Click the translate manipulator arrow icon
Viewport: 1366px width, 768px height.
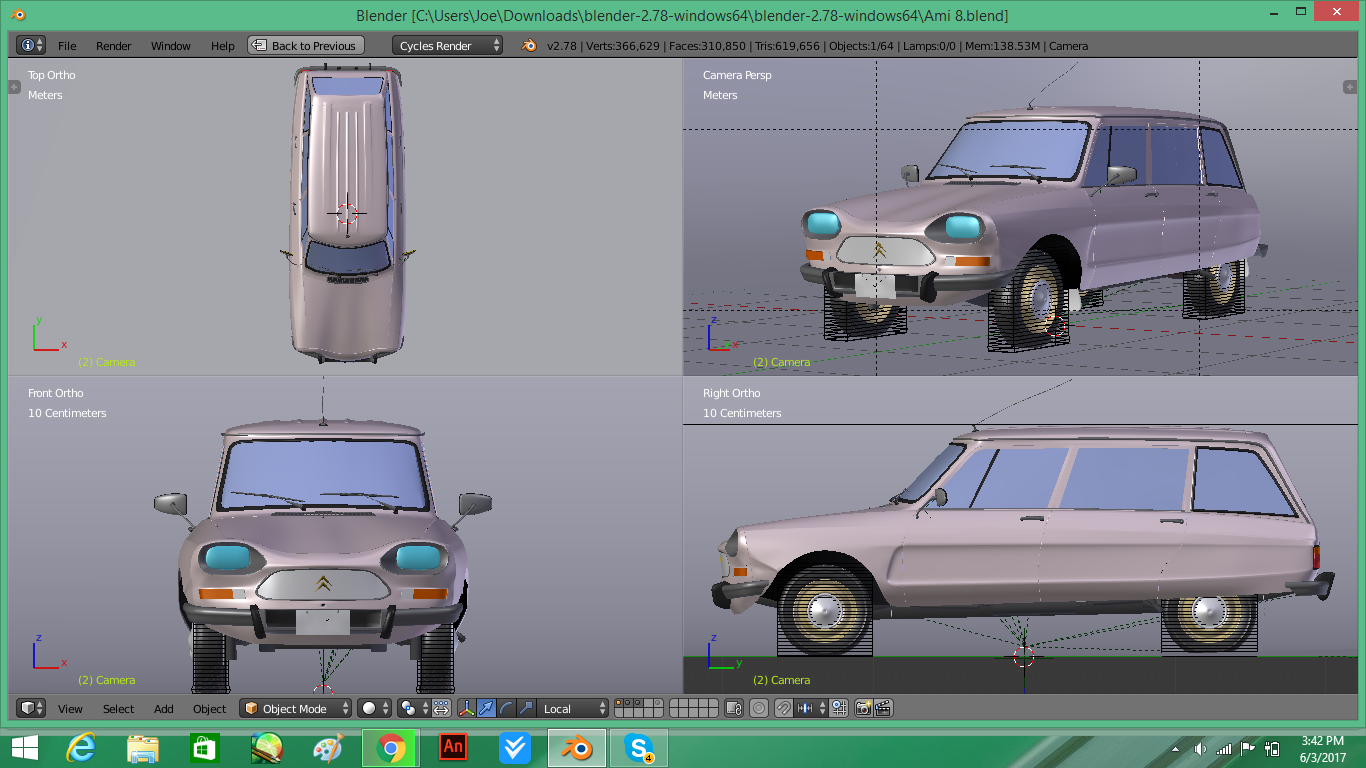pyautogui.click(x=486, y=708)
